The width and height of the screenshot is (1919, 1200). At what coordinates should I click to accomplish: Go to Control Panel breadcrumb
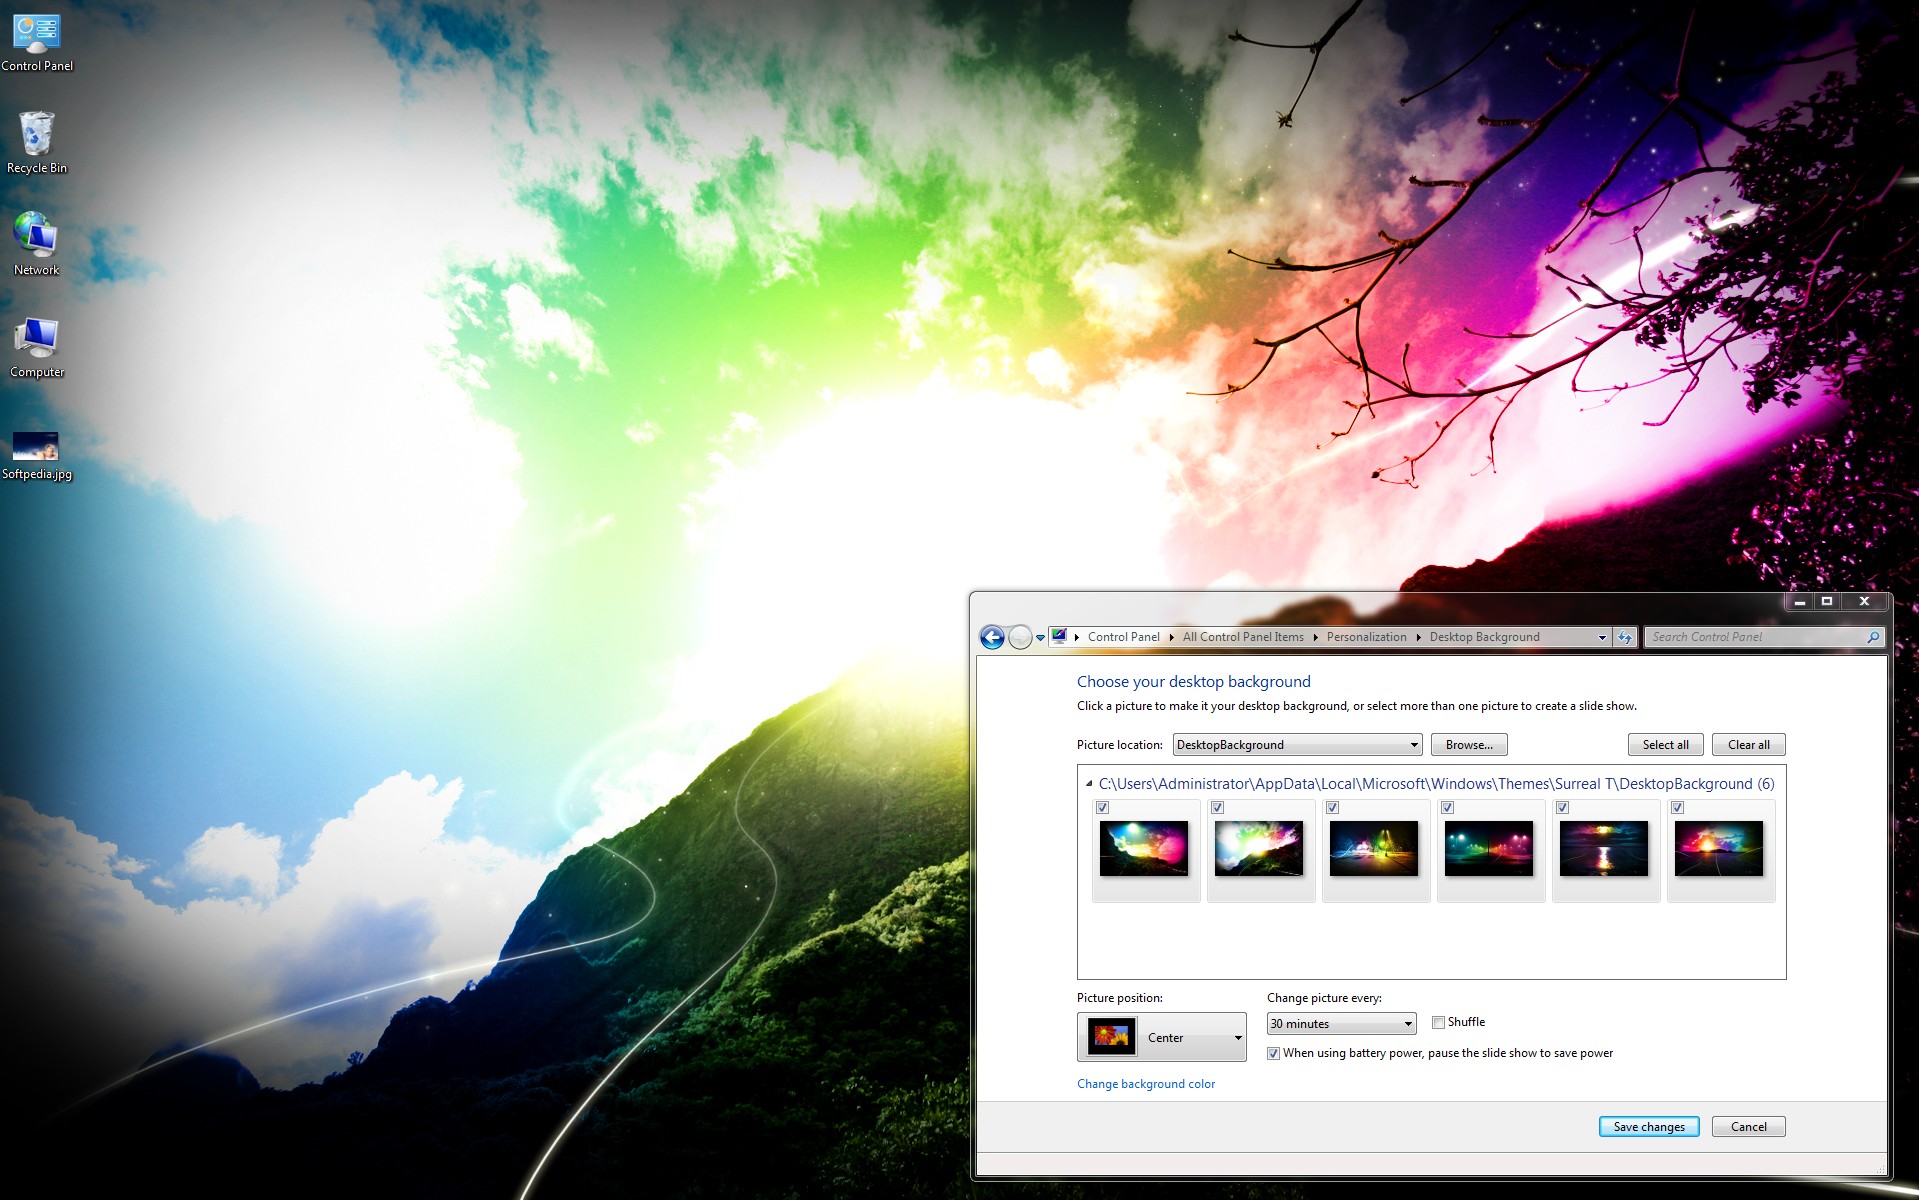(1123, 637)
